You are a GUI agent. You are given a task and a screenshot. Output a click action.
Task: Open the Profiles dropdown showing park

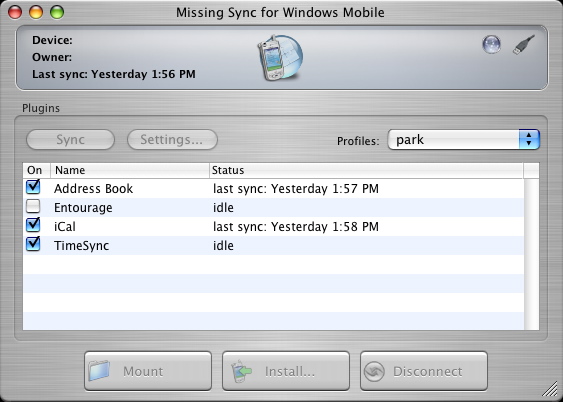pos(464,139)
